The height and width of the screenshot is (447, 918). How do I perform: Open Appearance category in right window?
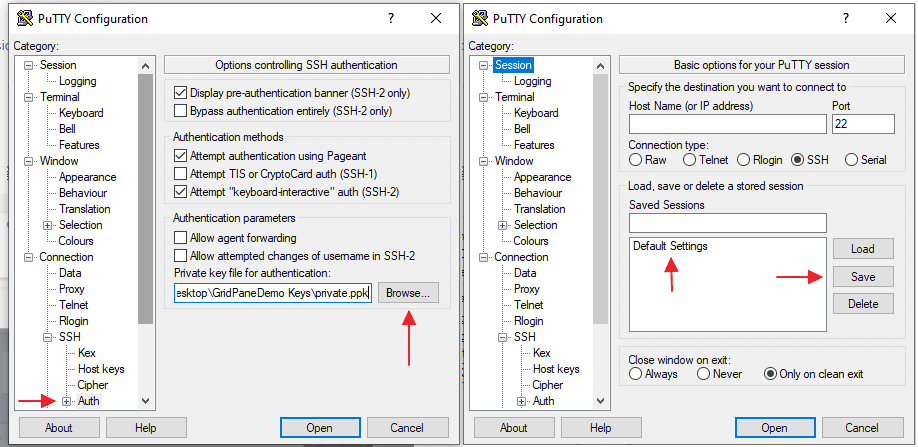tap(542, 177)
